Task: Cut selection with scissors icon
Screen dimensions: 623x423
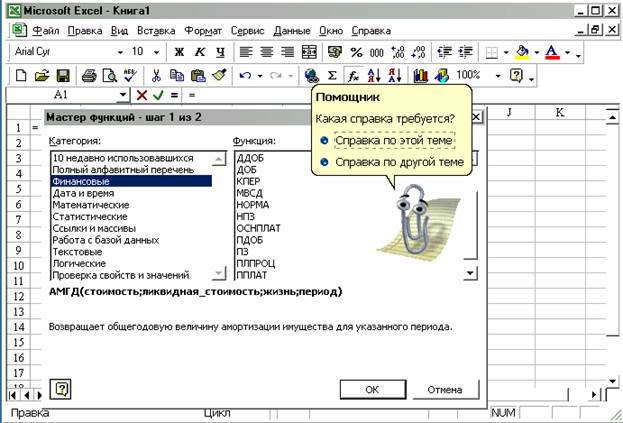Action: [156, 75]
